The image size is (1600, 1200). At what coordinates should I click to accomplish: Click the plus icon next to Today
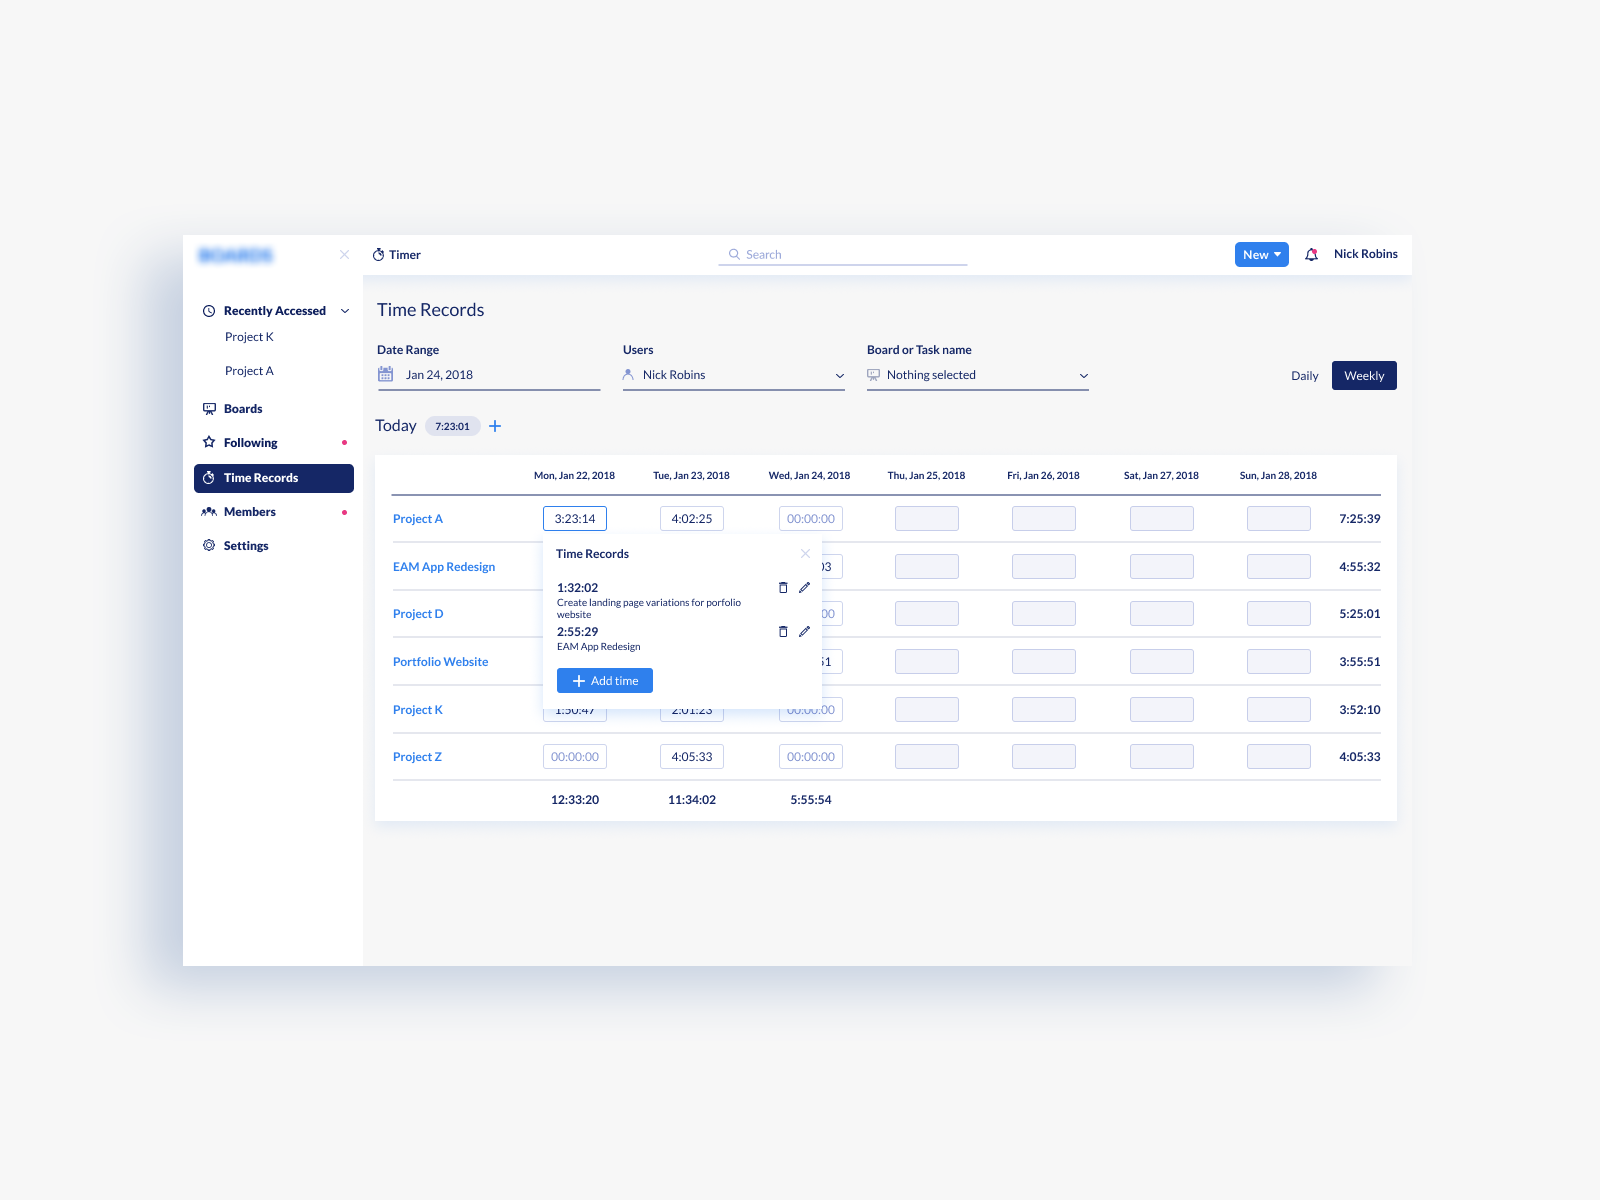click(x=494, y=426)
